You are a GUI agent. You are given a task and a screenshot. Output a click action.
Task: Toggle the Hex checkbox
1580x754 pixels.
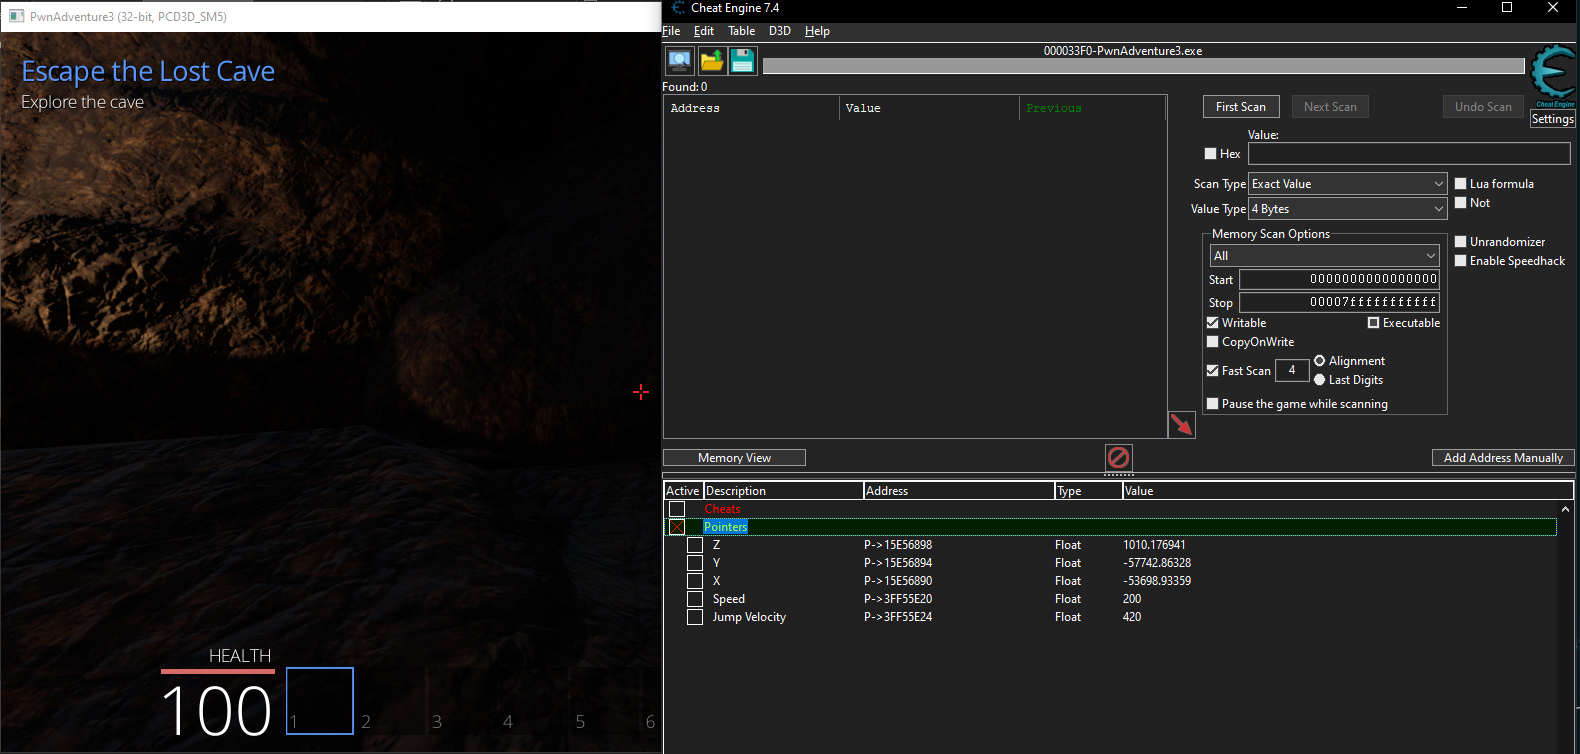click(x=1211, y=154)
